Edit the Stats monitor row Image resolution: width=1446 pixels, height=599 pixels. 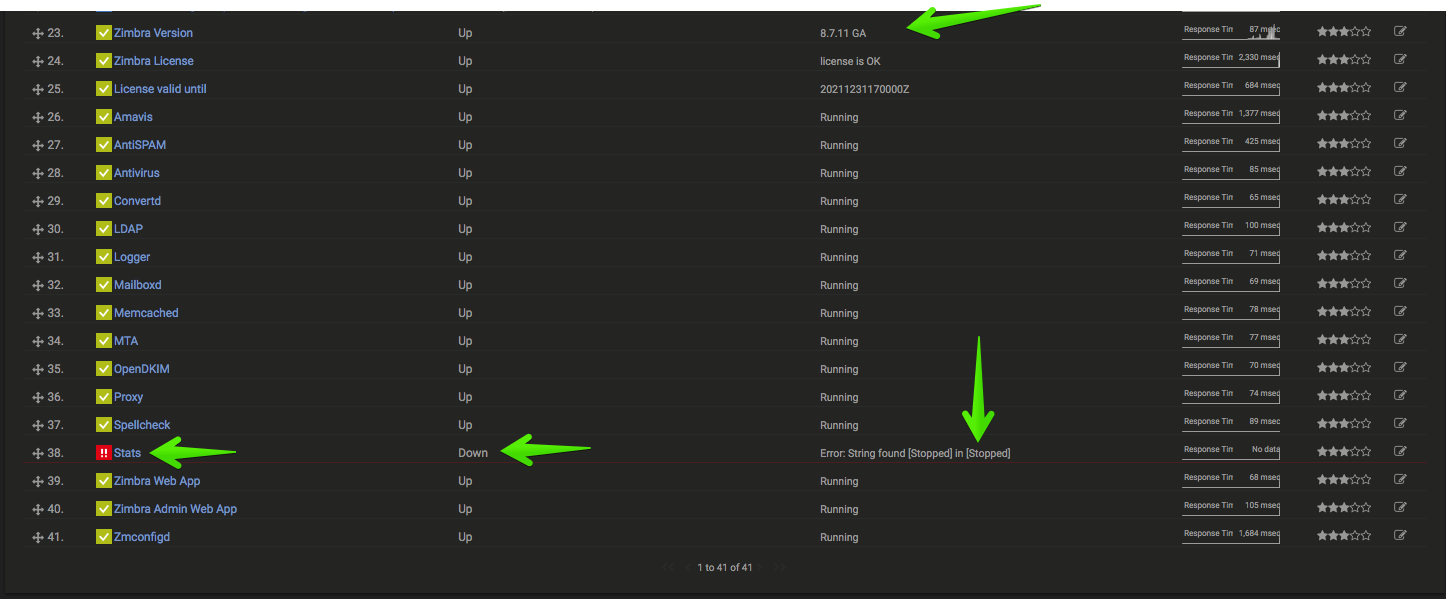tap(1400, 452)
